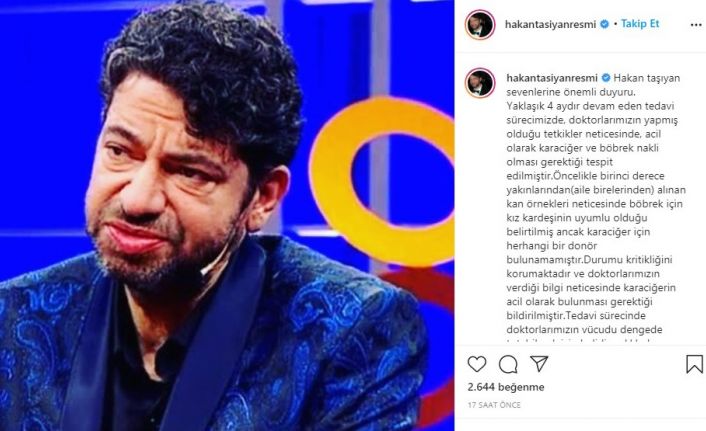706x431 pixels.
Task: Like the post with the heart icon
Action: (477, 364)
